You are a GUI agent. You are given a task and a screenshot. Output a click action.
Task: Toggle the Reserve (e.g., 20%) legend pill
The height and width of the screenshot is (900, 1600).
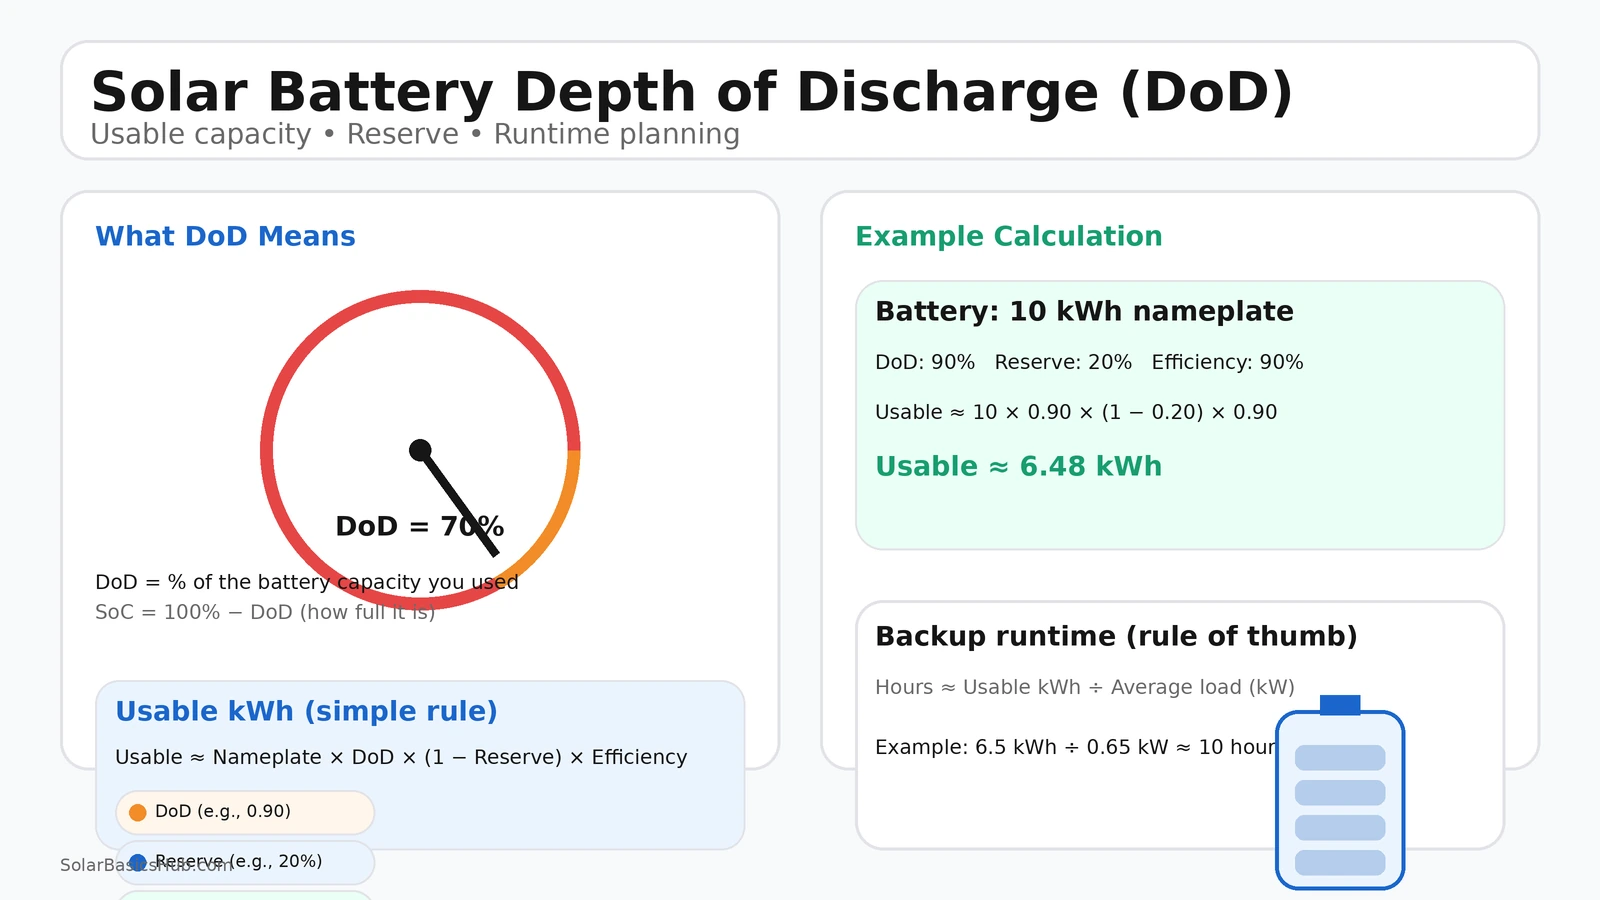click(244, 861)
